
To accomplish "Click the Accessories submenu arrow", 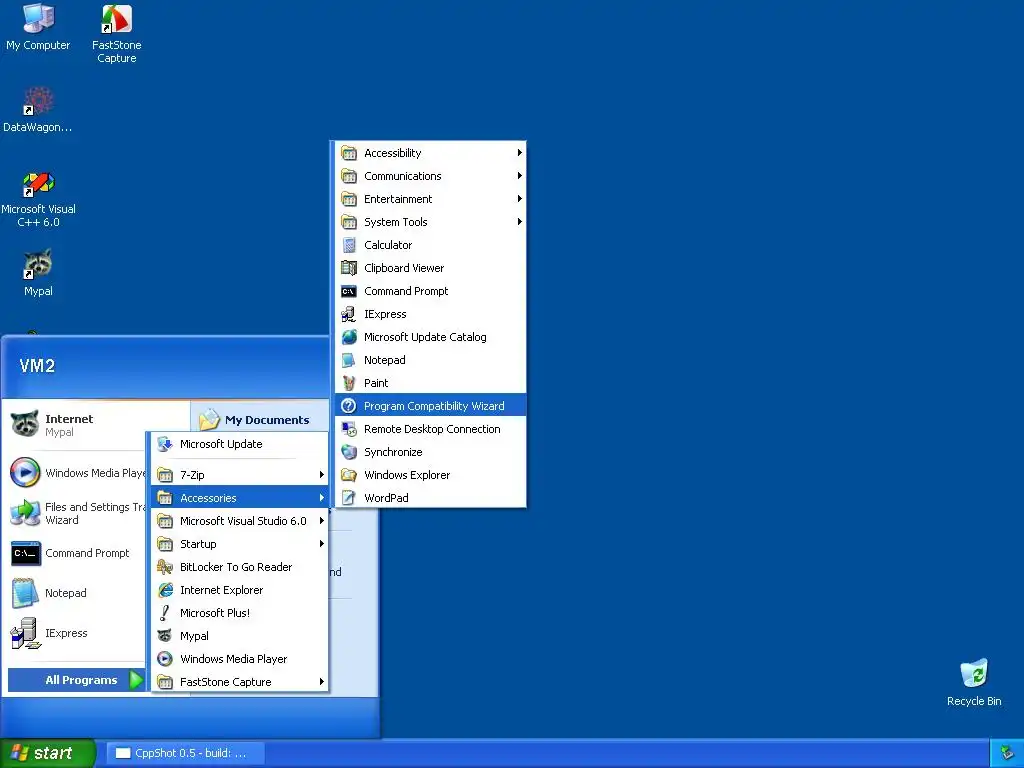I will (321, 498).
